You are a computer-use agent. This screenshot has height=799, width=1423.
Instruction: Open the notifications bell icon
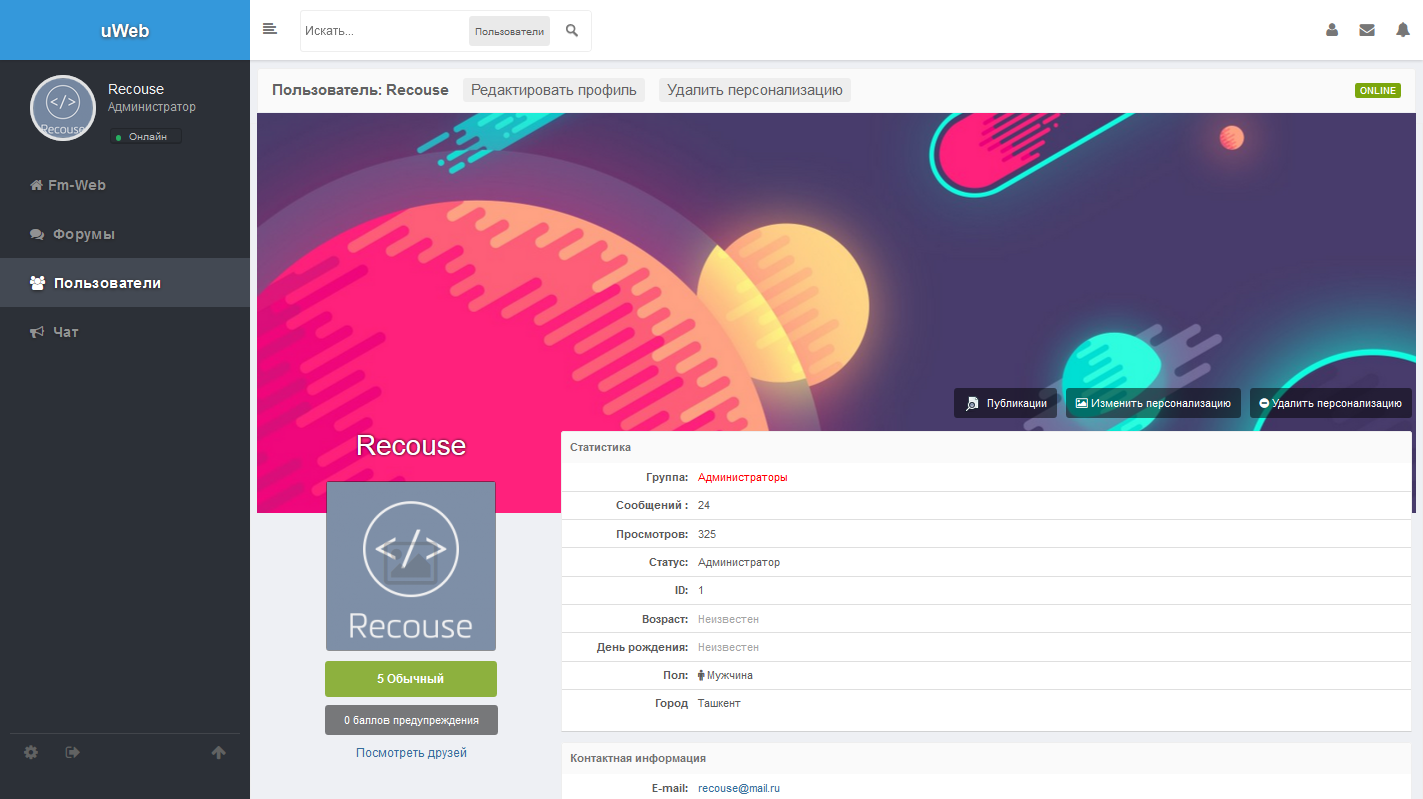point(1402,30)
